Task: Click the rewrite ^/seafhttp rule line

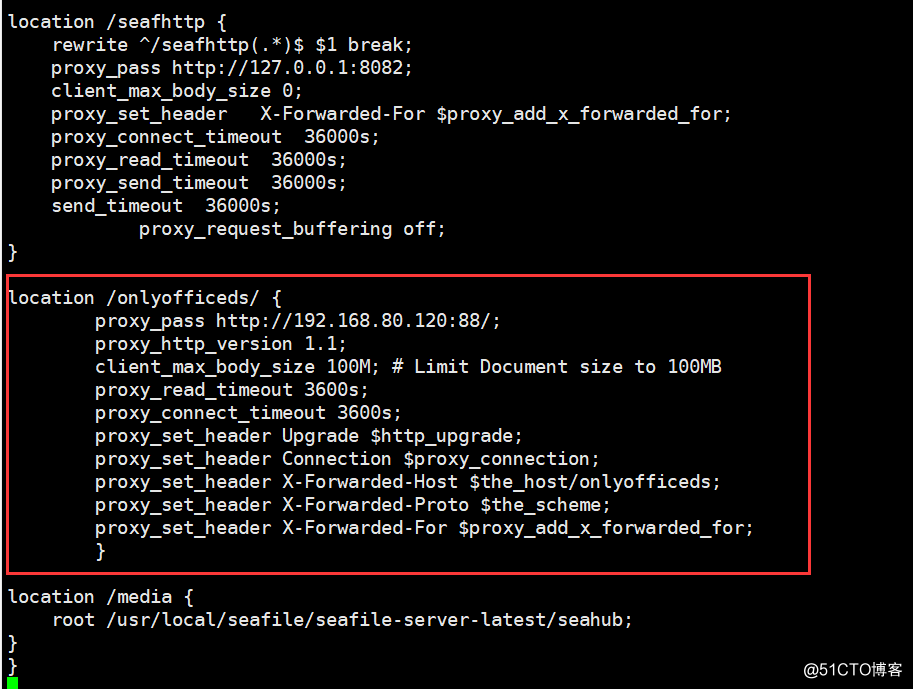Action: pos(232,45)
